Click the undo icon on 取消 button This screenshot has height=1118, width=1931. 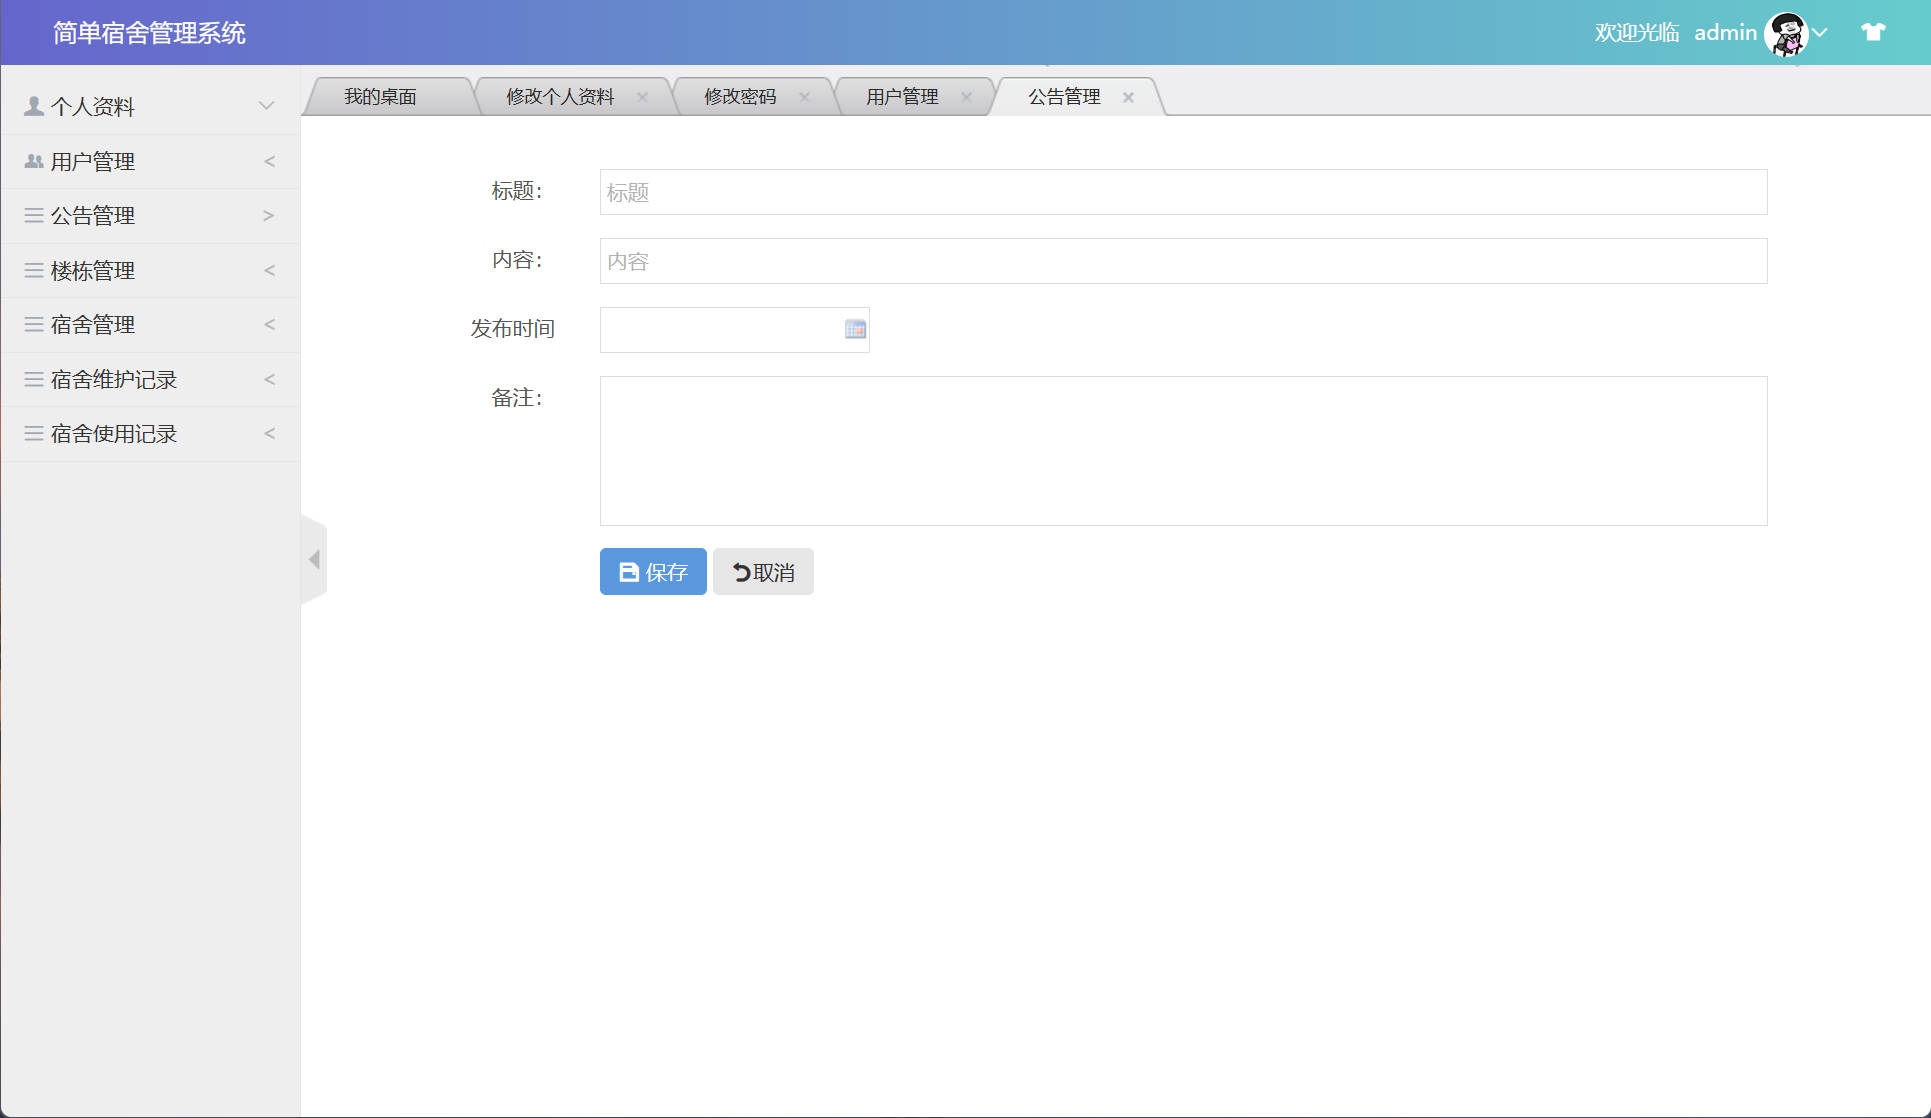pos(740,571)
